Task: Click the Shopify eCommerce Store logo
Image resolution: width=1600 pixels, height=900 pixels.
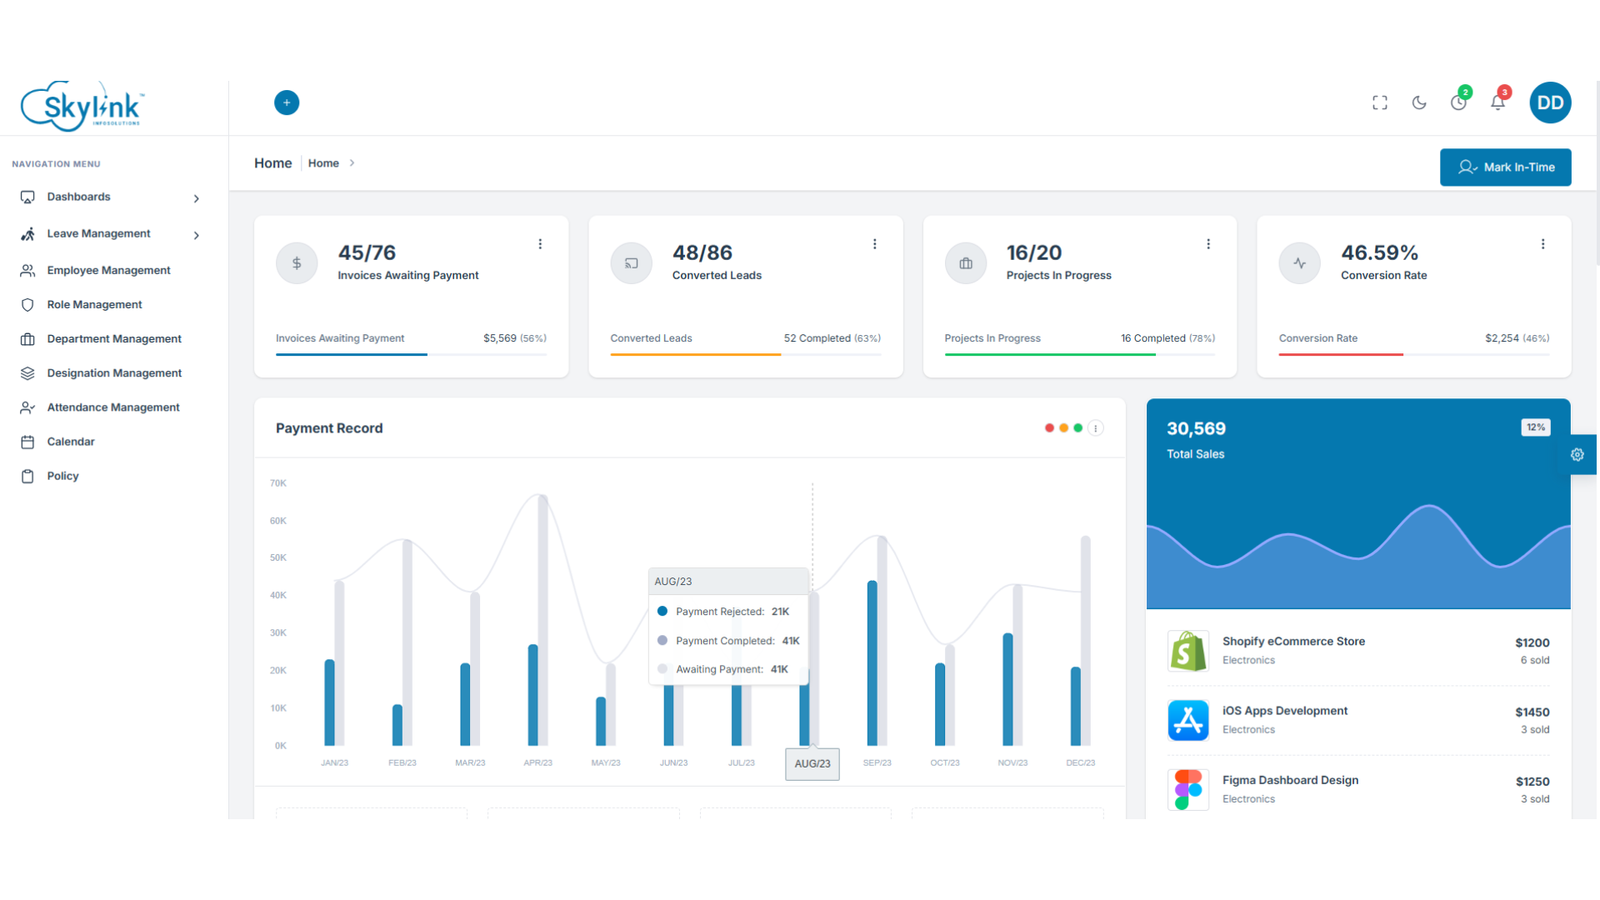Action: tap(1187, 650)
